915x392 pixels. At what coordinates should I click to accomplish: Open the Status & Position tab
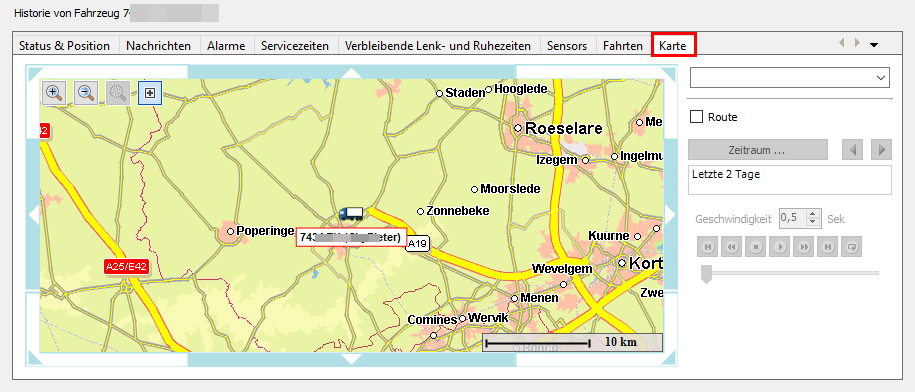[64, 46]
